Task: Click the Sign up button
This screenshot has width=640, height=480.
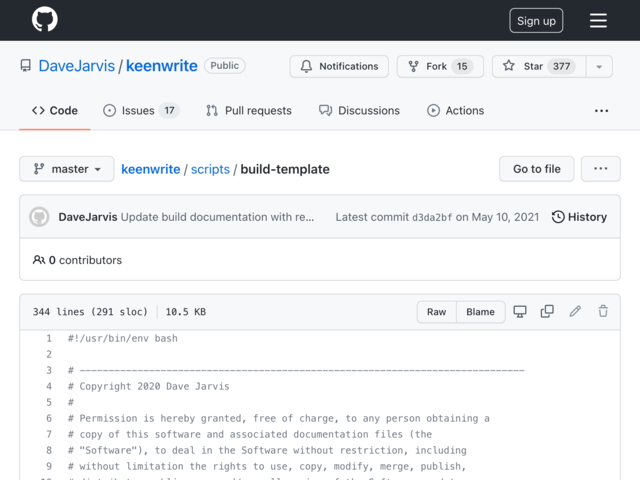Action: coord(536,21)
